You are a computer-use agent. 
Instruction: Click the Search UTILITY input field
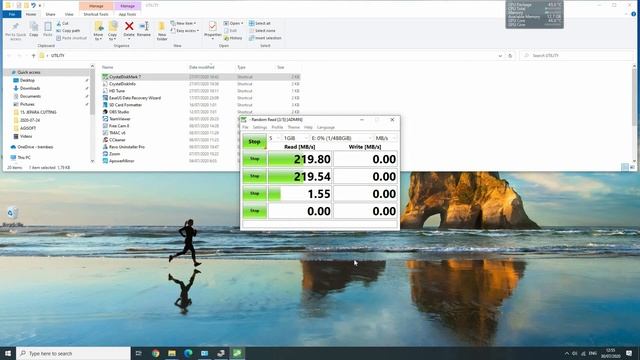pyautogui.click(x=577, y=56)
